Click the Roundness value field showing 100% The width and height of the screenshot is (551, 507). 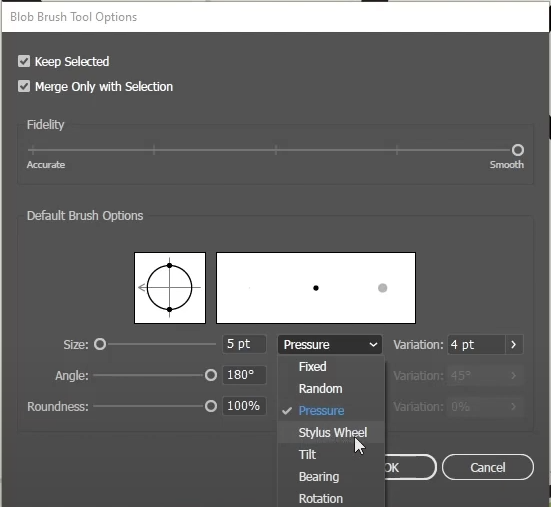coord(244,406)
